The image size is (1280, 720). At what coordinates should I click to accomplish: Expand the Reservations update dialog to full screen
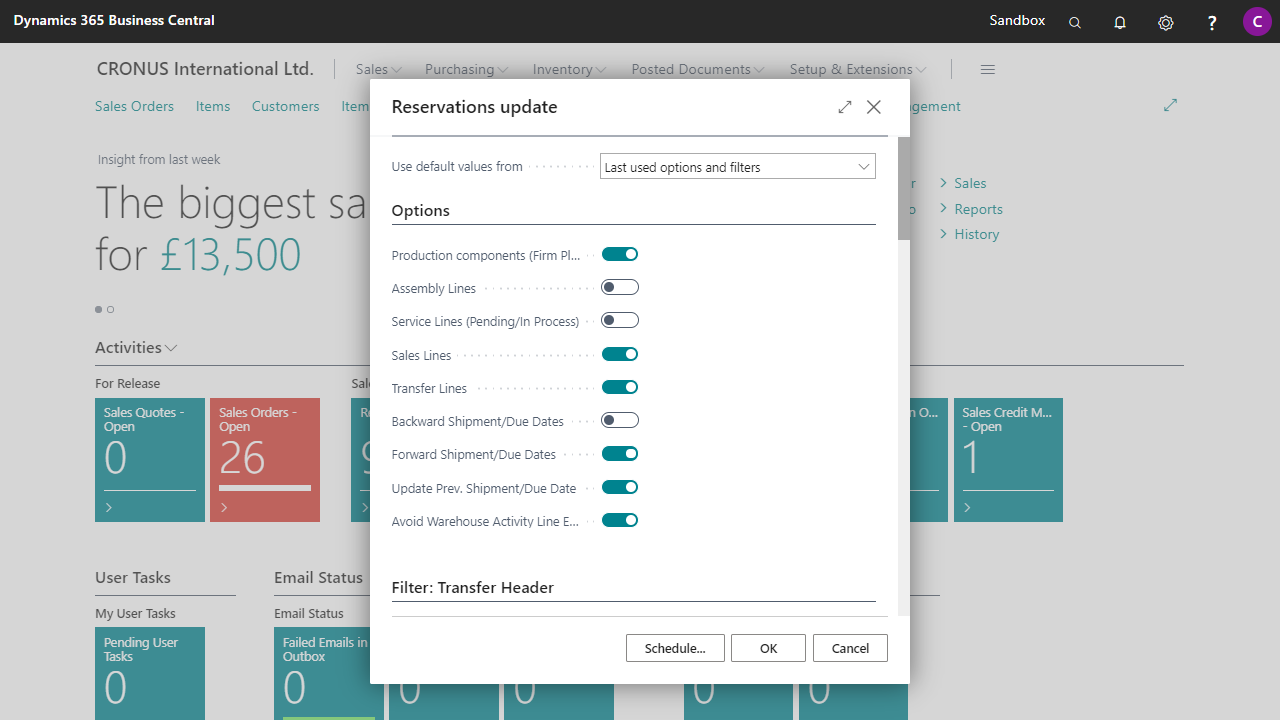pyautogui.click(x=845, y=107)
